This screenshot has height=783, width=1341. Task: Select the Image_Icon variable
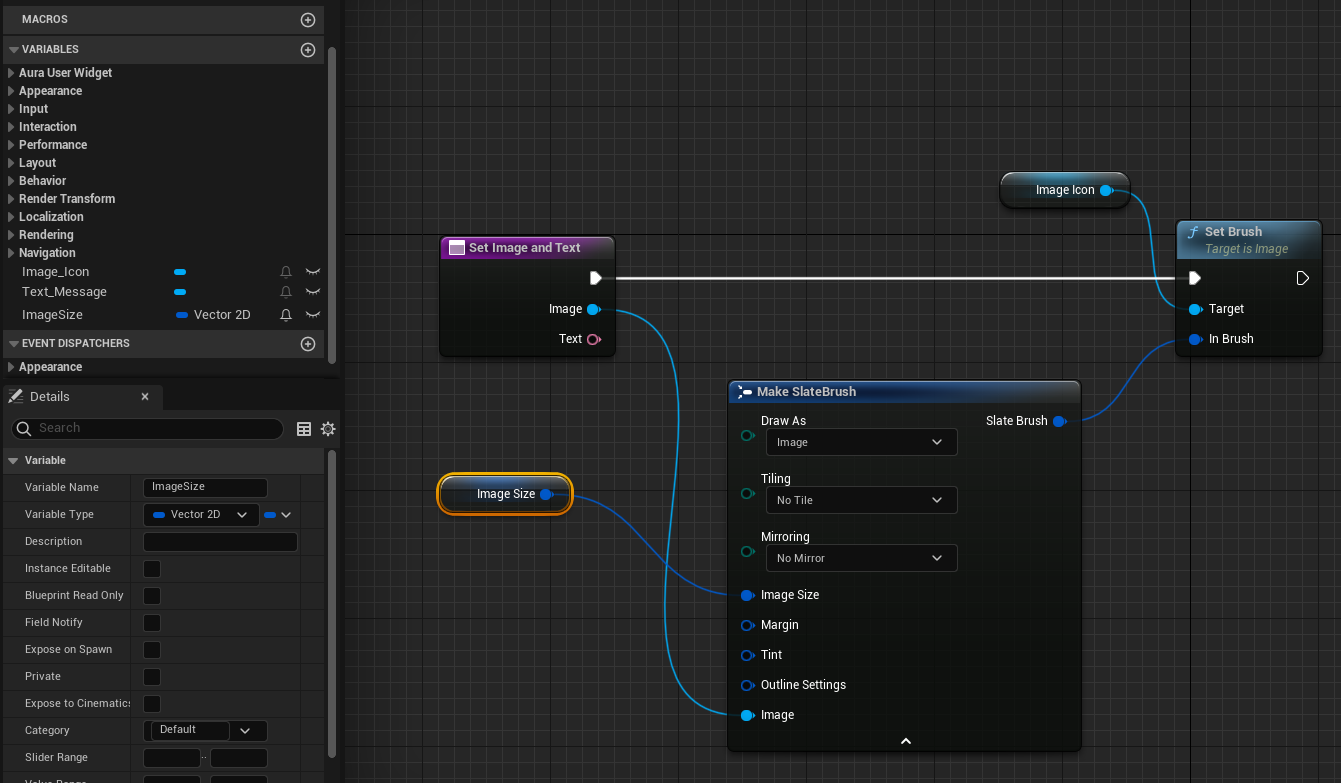coord(55,272)
